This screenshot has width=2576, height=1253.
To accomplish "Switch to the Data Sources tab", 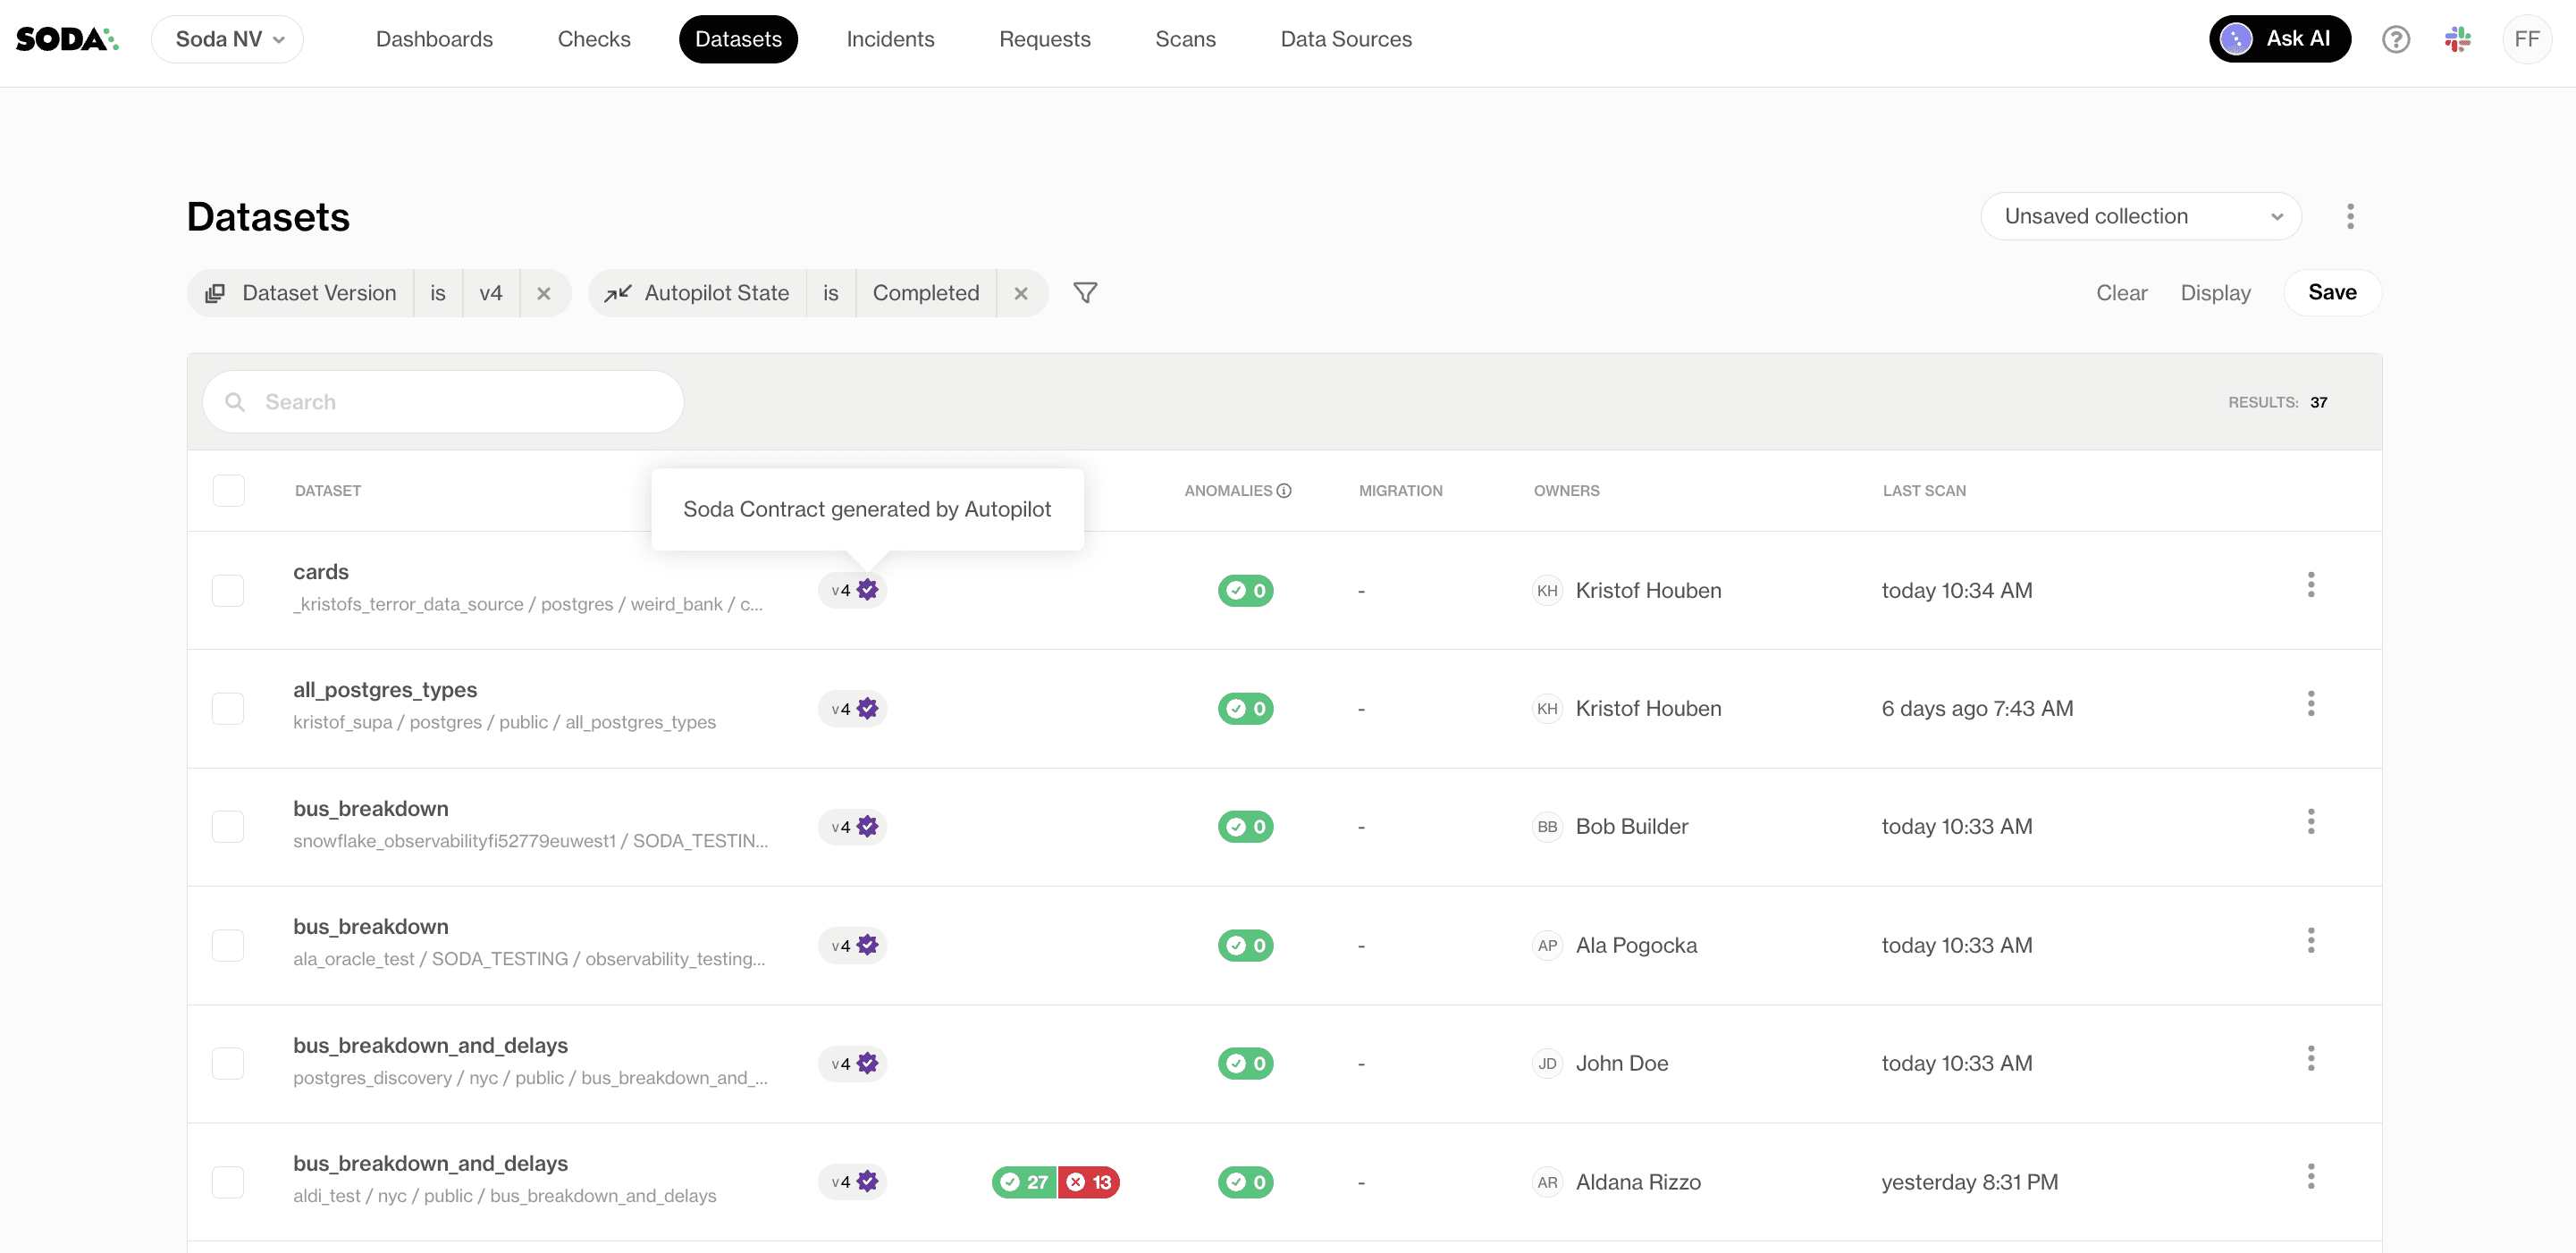I will (1346, 40).
